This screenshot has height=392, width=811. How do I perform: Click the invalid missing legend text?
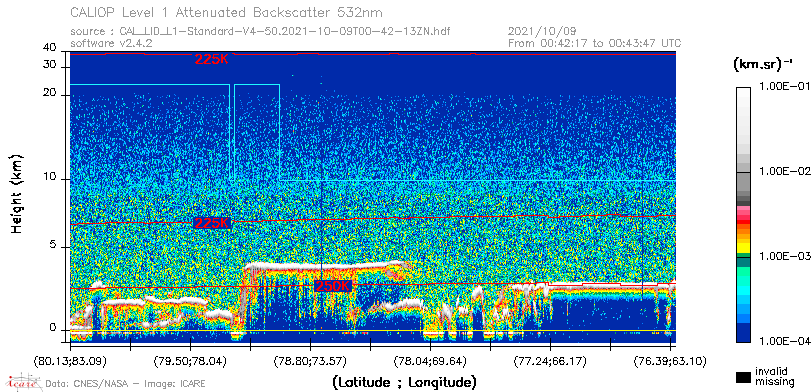(x=775, y=376)
